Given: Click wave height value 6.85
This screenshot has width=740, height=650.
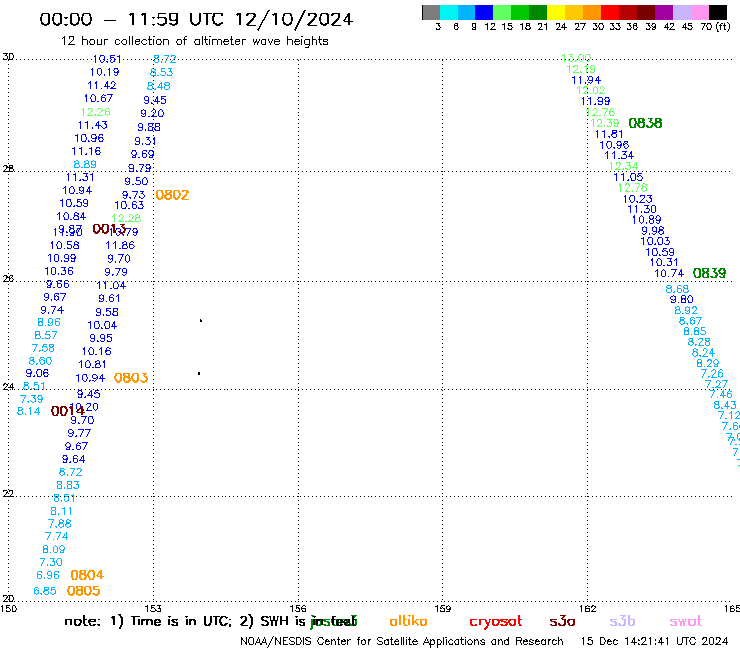Looking at the screenshot, I should point(45,591).
